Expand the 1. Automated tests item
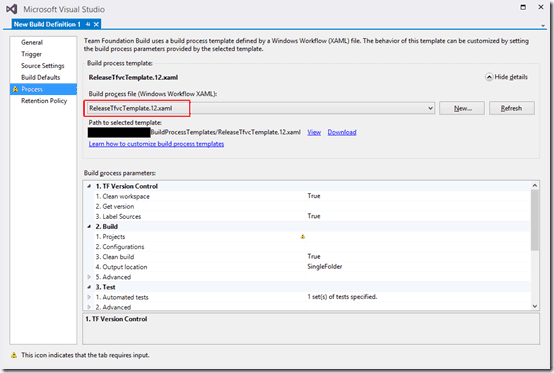Viewport: 554px width, 373px height. click(89, 297)
